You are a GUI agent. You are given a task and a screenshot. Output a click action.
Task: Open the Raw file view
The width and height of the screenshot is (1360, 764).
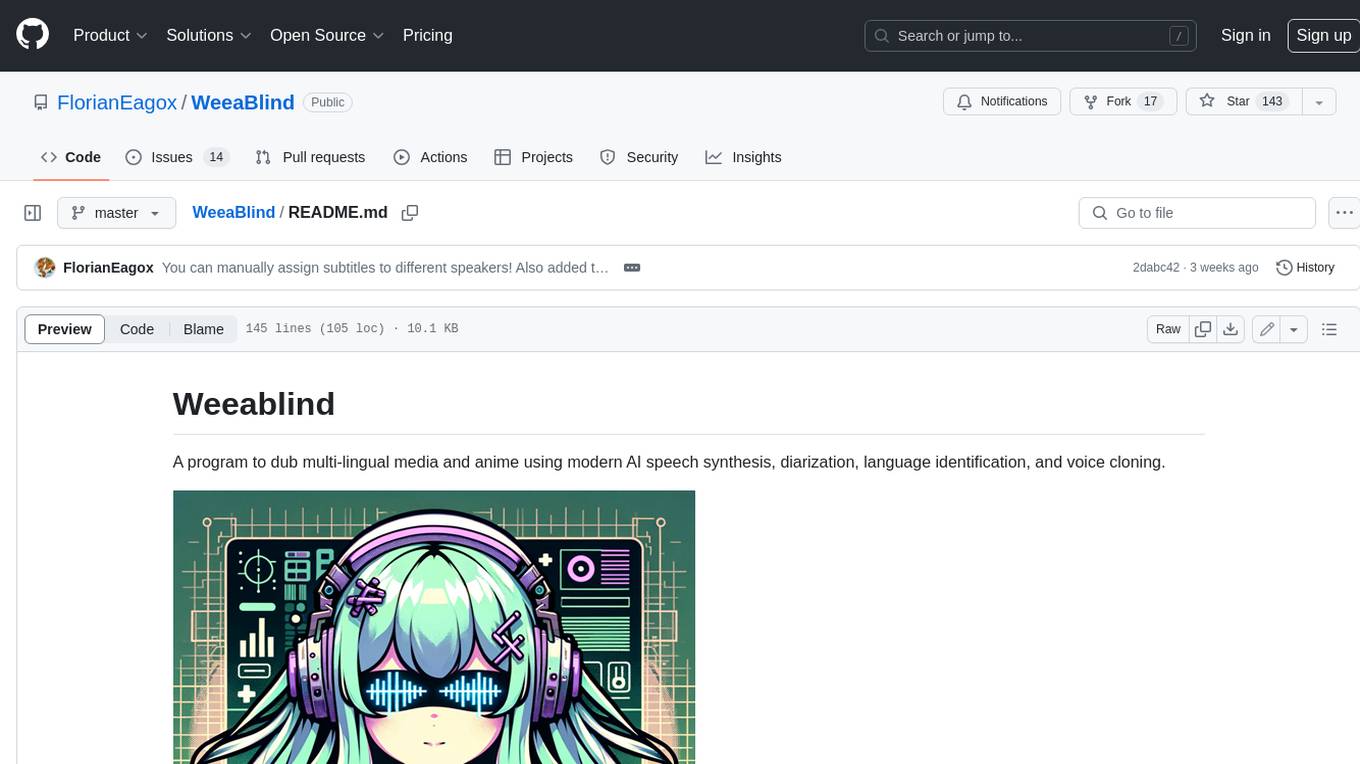pyautogui.click(x=1168, y=329)
